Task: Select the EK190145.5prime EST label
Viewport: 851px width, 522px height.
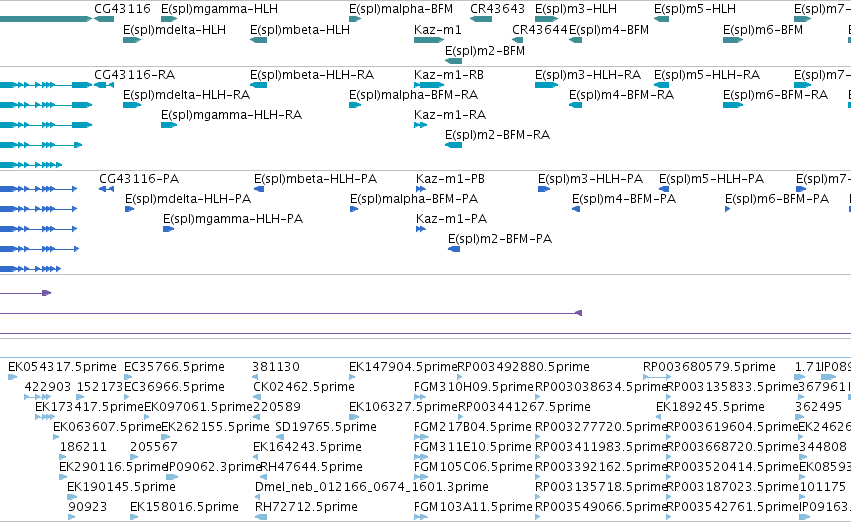Action: [x=121, y=487]
